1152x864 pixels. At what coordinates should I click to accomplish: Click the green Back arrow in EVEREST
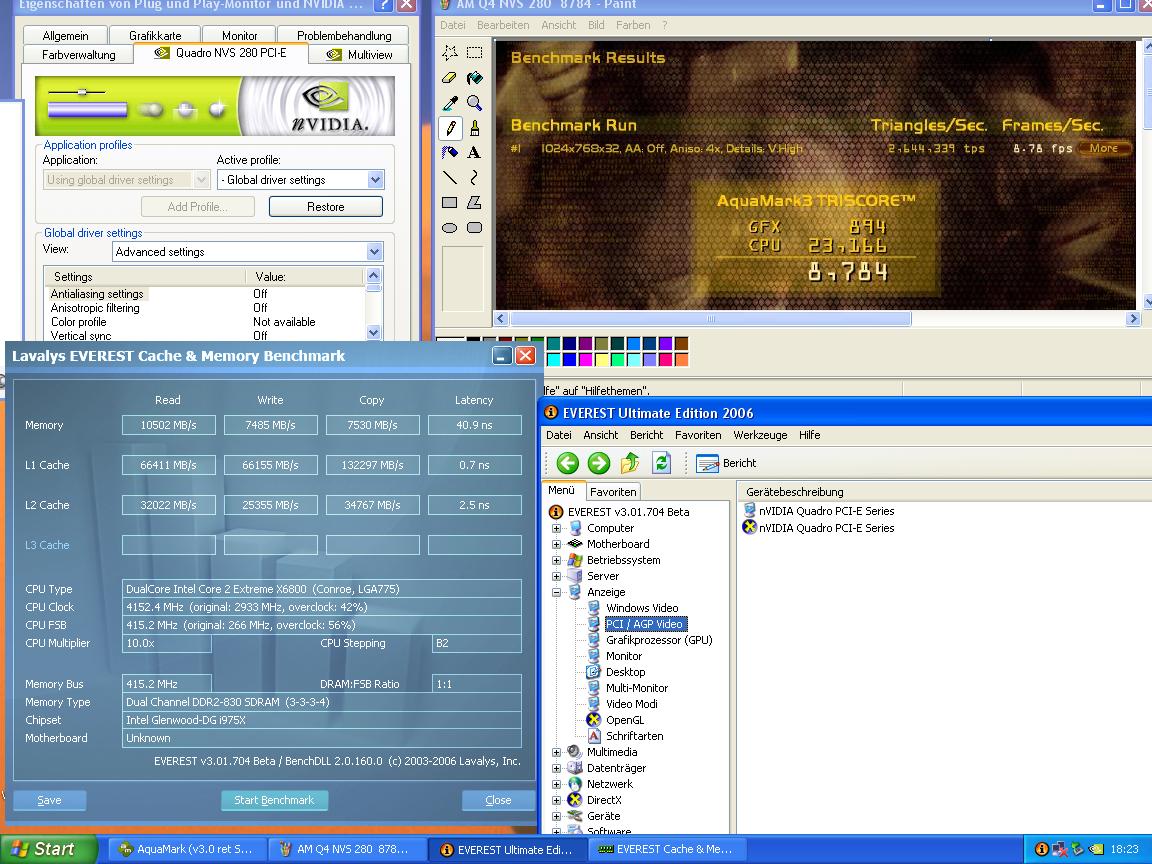point(567,463)
